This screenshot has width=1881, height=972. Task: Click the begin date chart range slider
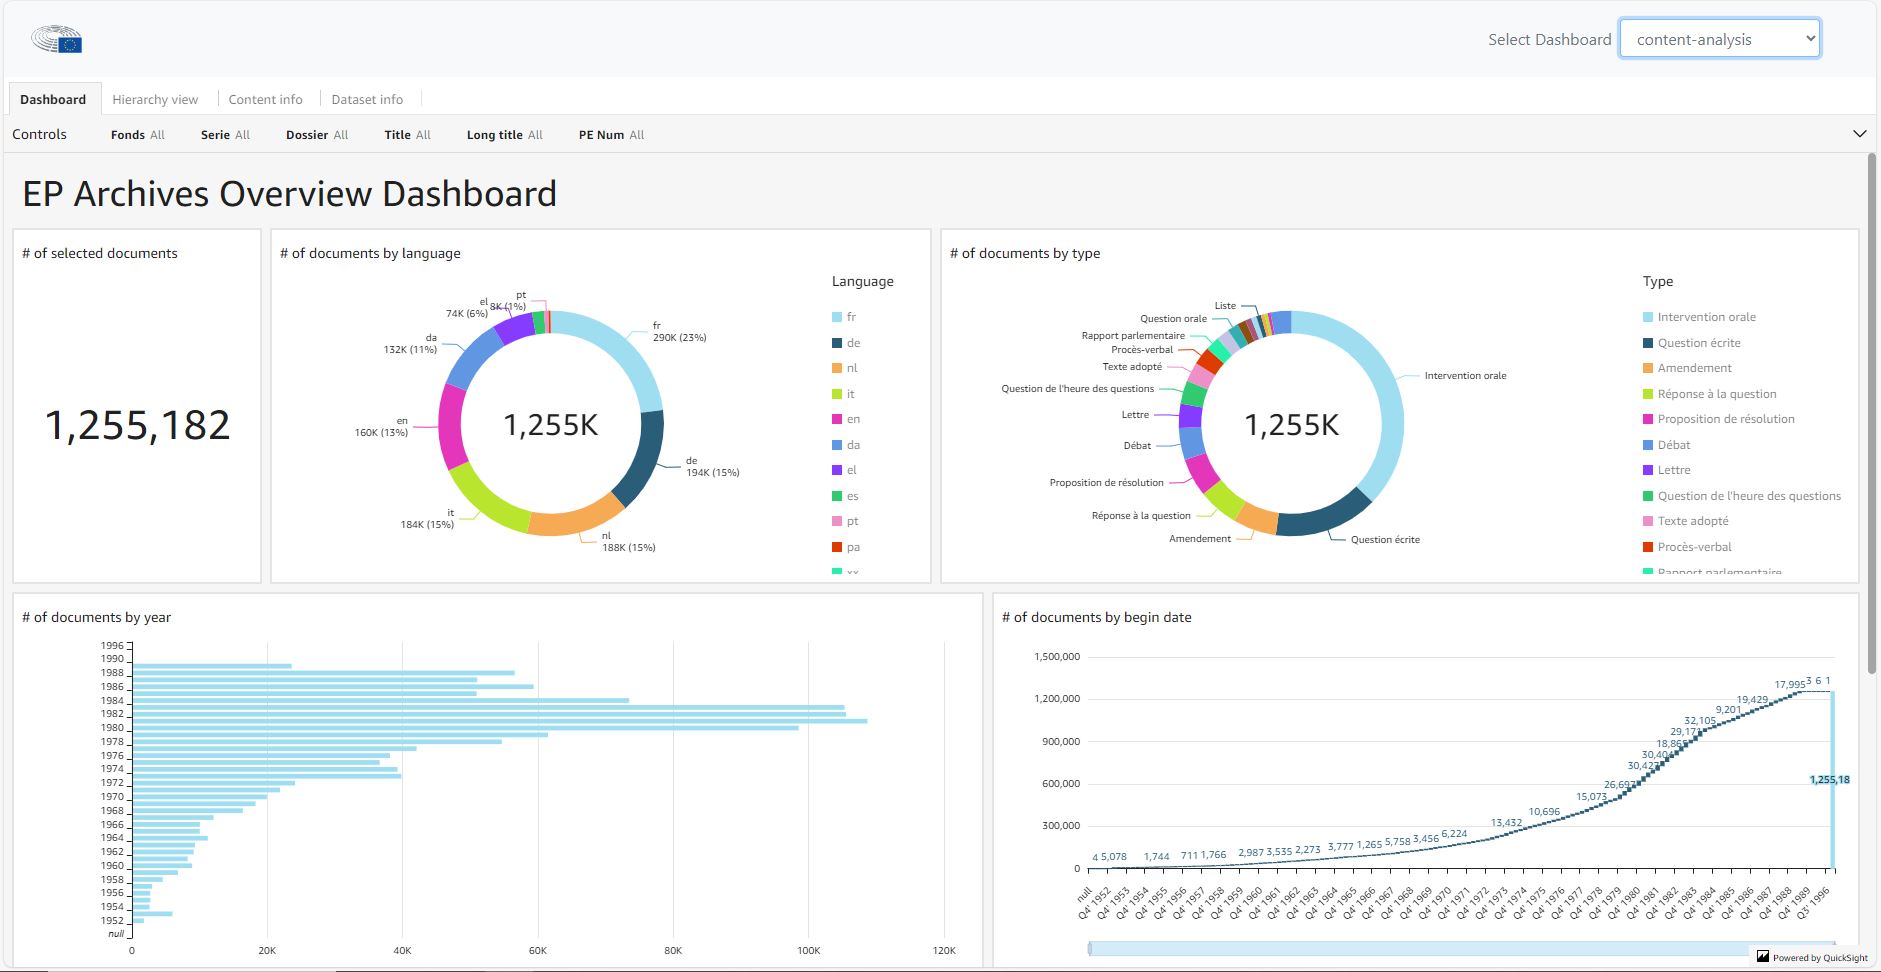[x=1462, y=948]
